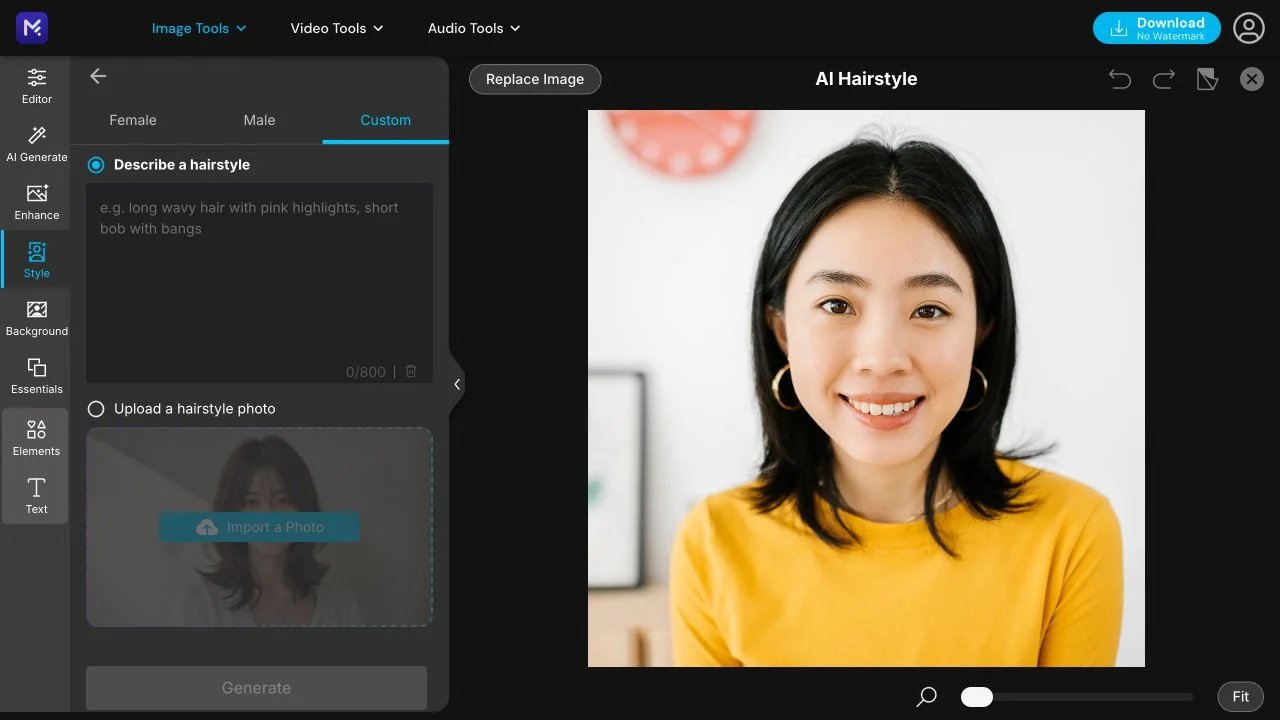Screen dimensions: 1280x720
Task: Open the Background sidebar tool
Action: 37,318
